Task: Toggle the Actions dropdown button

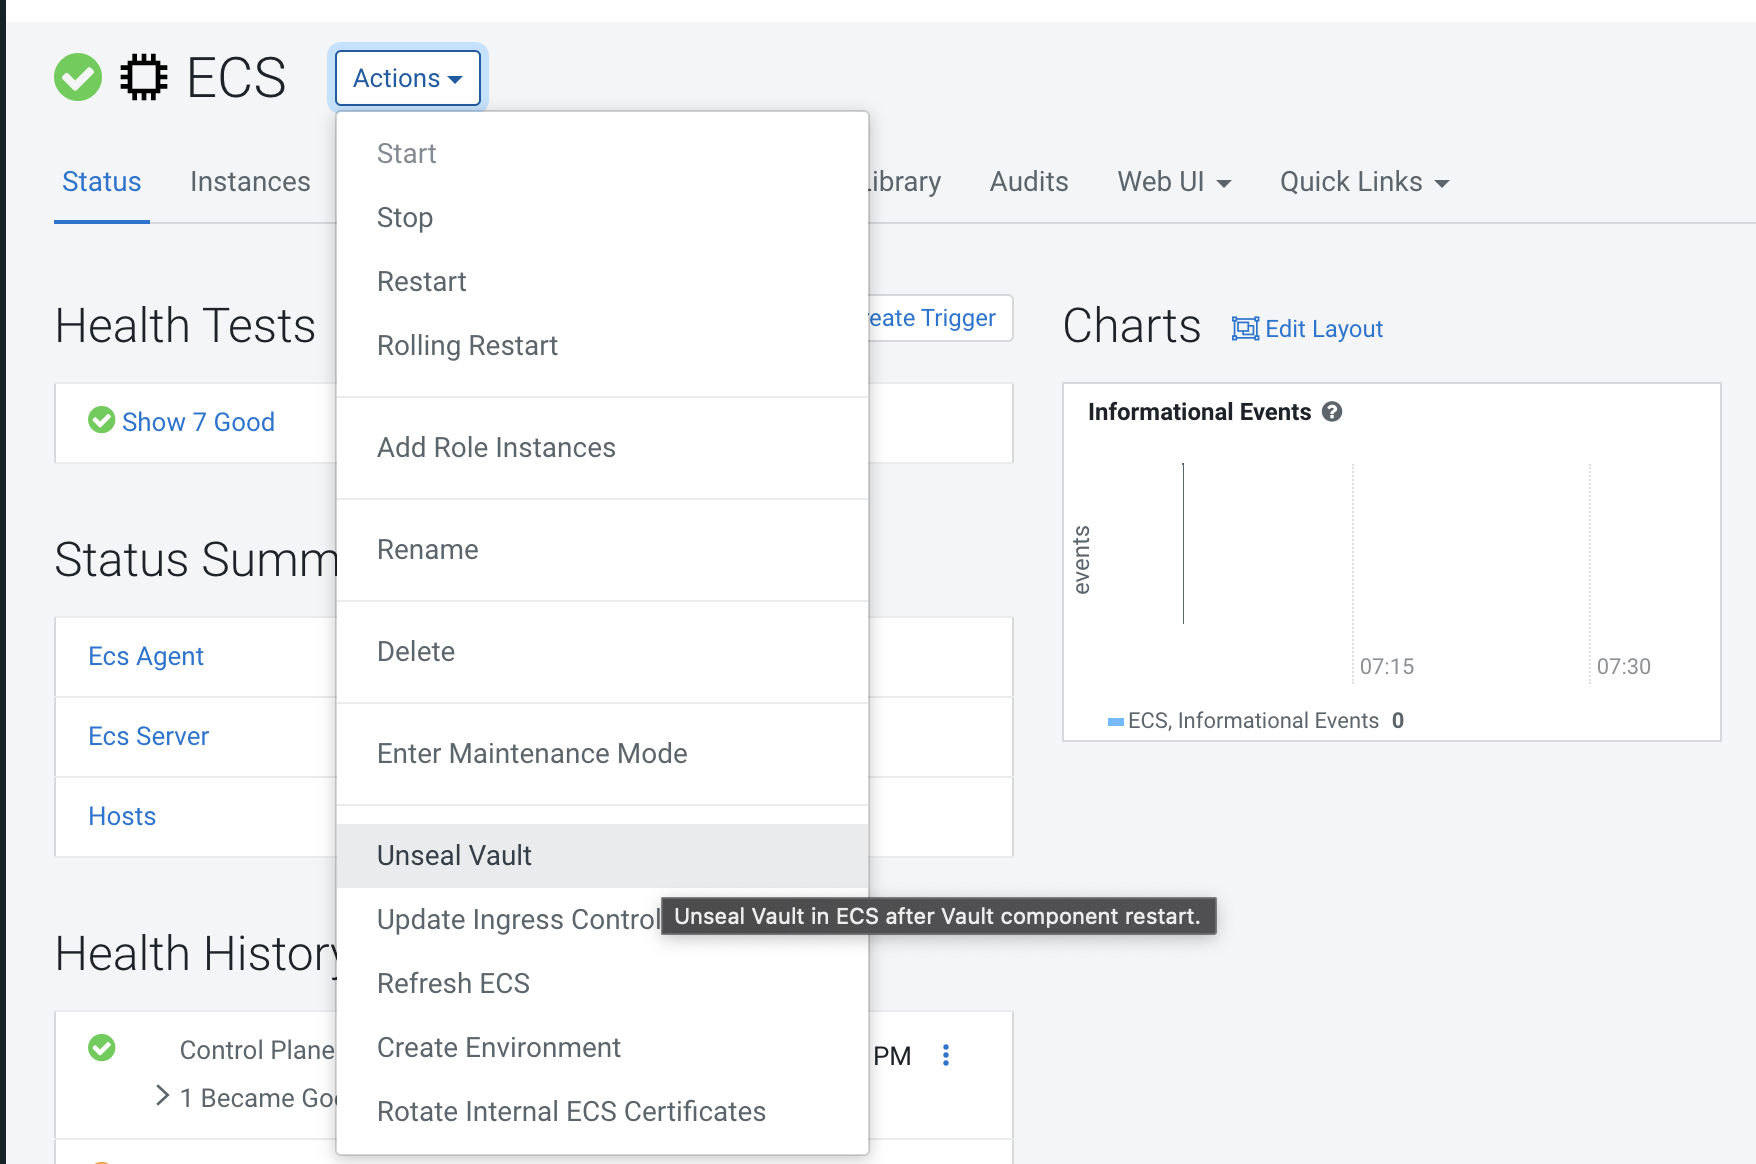Action: (x=408, y=78)
